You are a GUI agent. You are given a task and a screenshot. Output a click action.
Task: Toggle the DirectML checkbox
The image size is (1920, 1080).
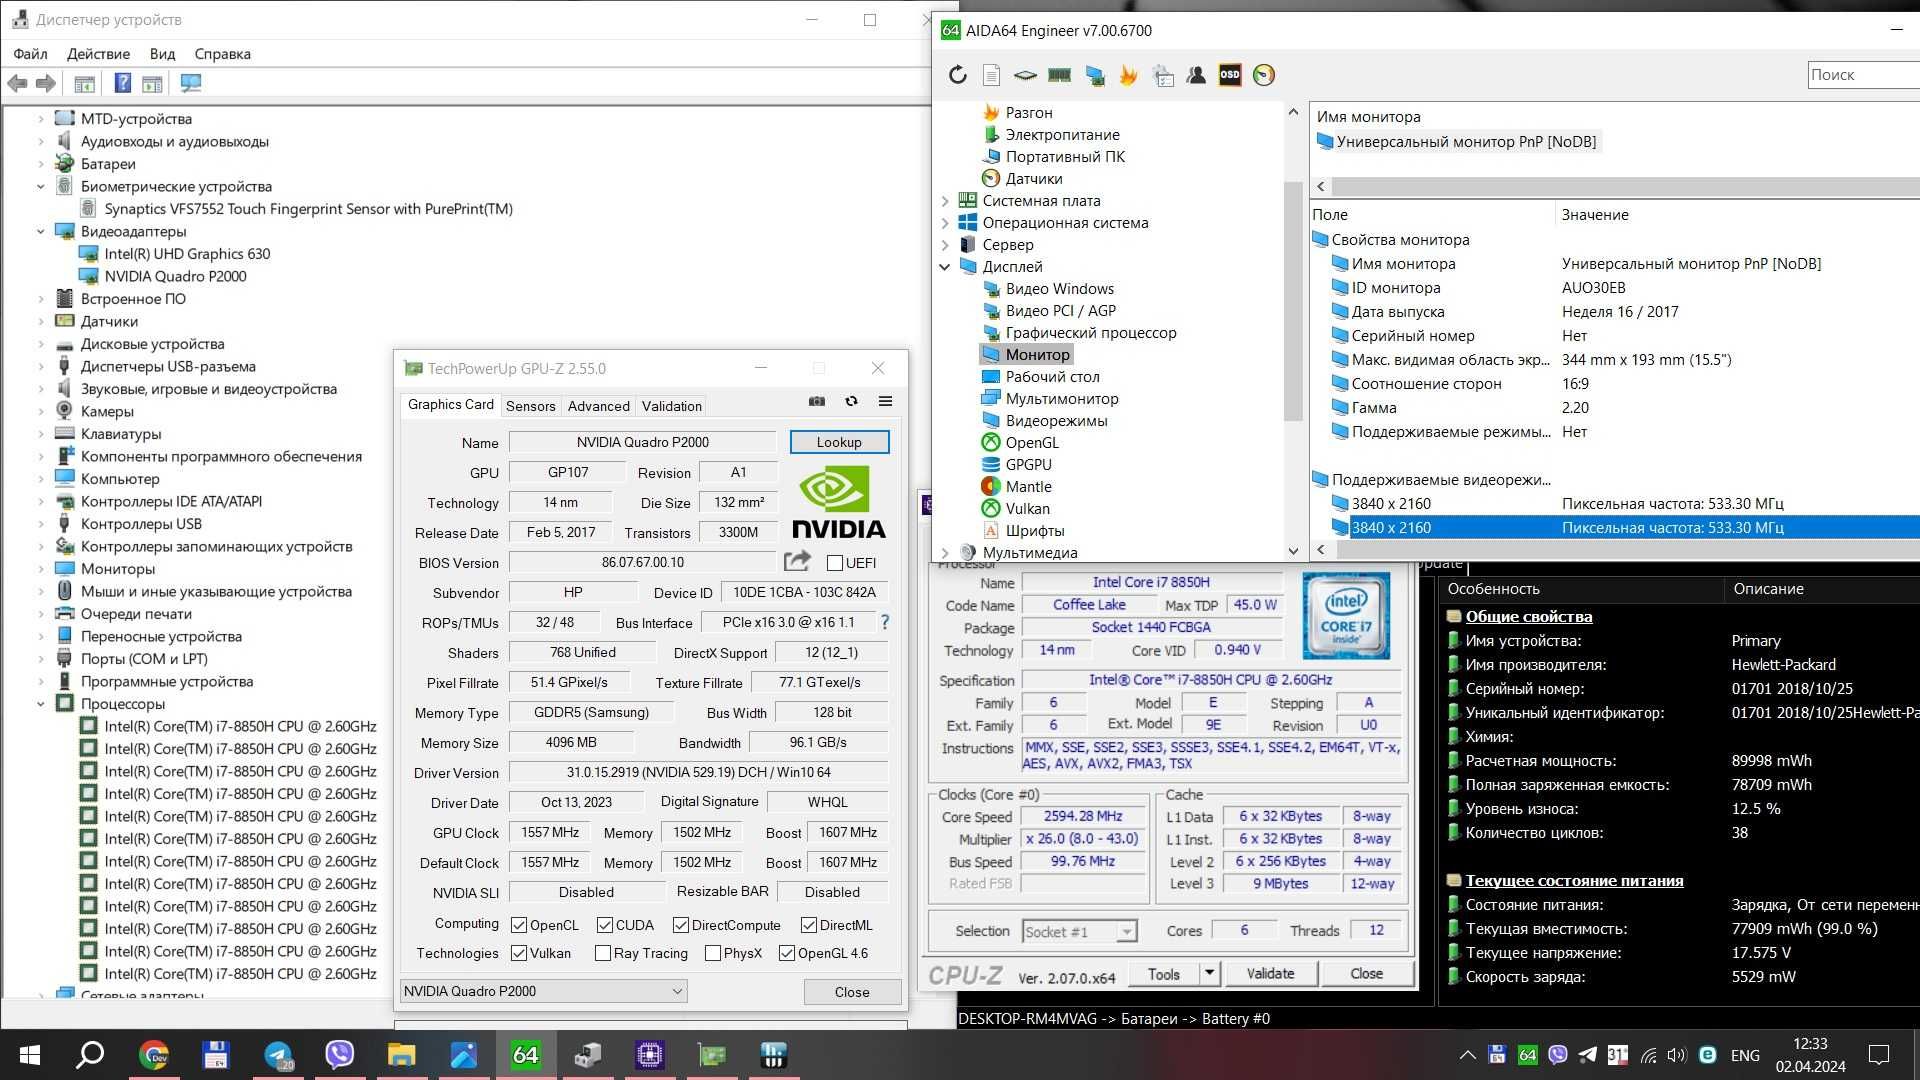[809, 925]
